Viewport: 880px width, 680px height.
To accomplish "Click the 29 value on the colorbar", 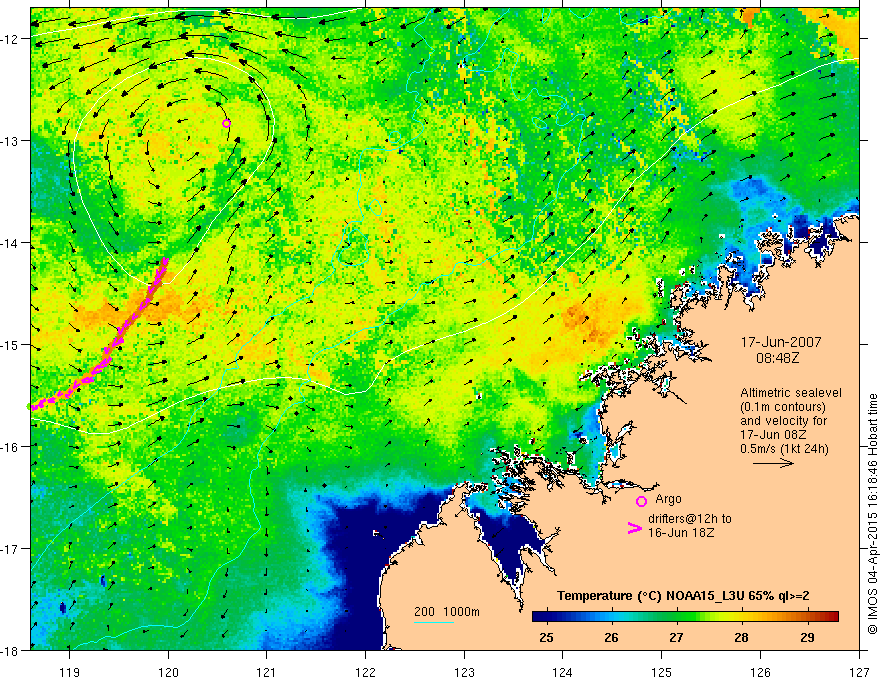I will tap(807, 637).
